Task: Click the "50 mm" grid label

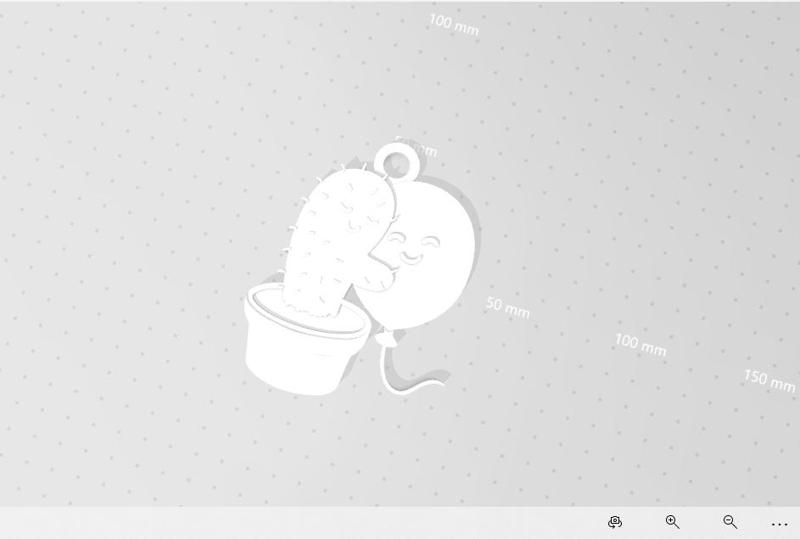Action: tap(508, 308)
